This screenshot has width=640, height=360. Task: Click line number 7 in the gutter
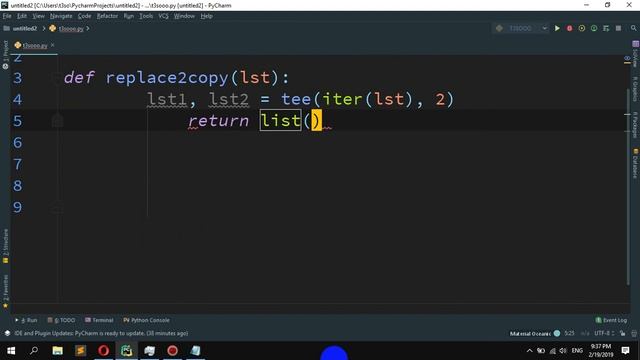(x=17, y=164)
